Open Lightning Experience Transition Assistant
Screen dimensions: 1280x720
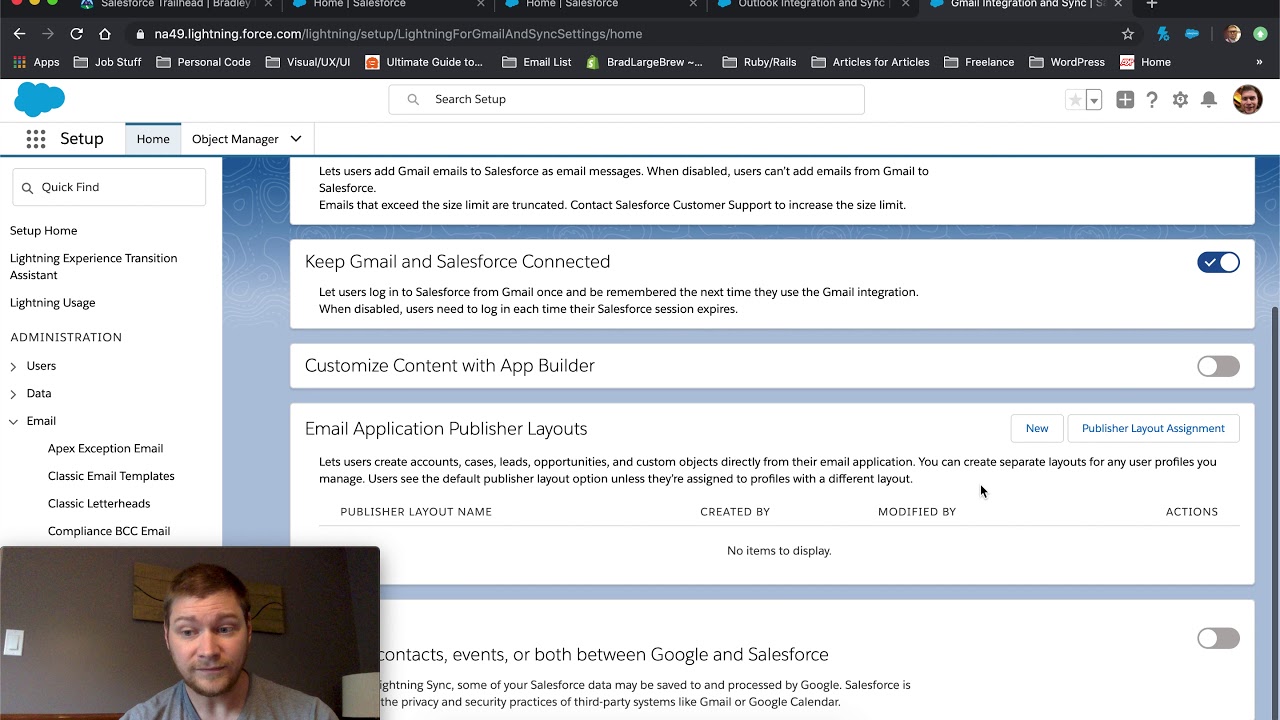point(93,267)
